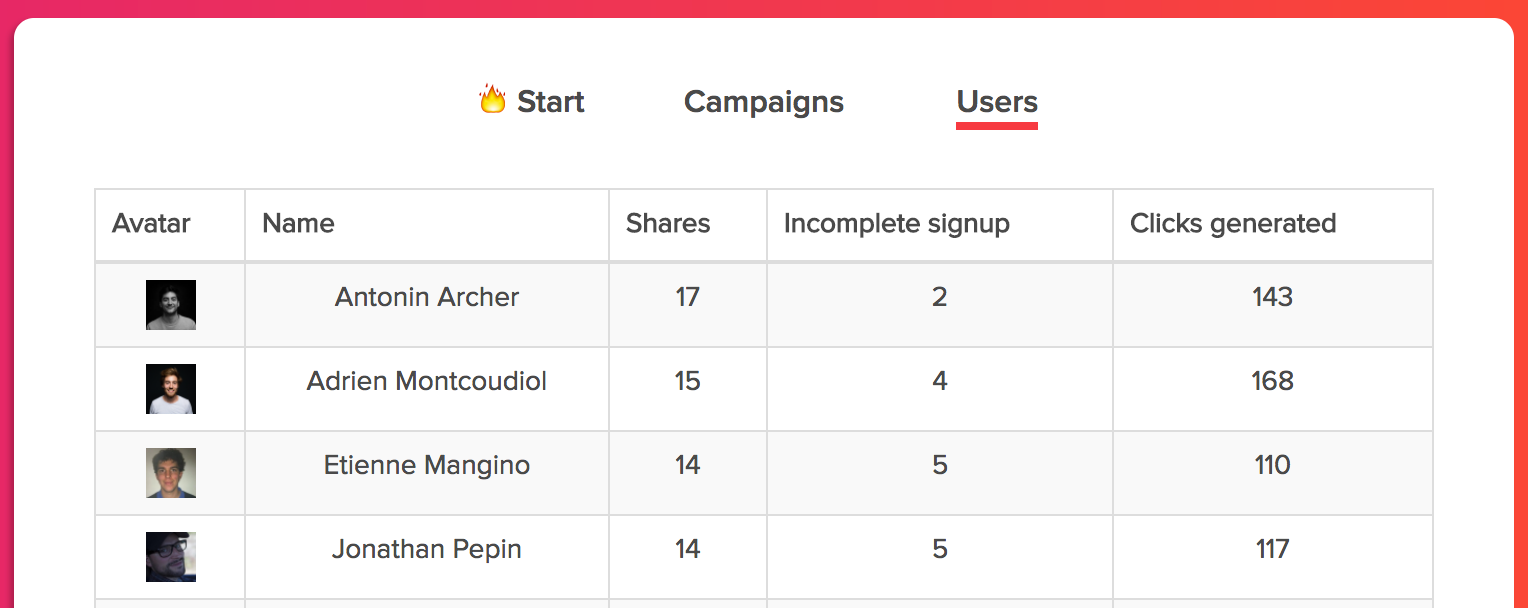Click Etienne Mangino's avatar image
The height and width of the screenshot is (608, 1528).
[171, 473]
